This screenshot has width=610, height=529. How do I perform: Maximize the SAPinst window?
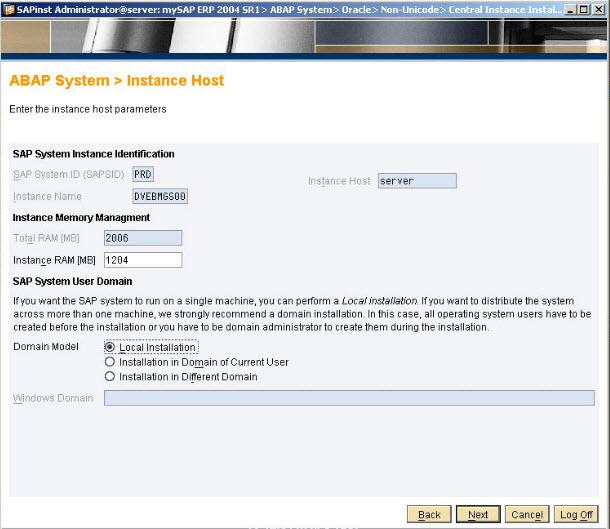tap(584, 9)
